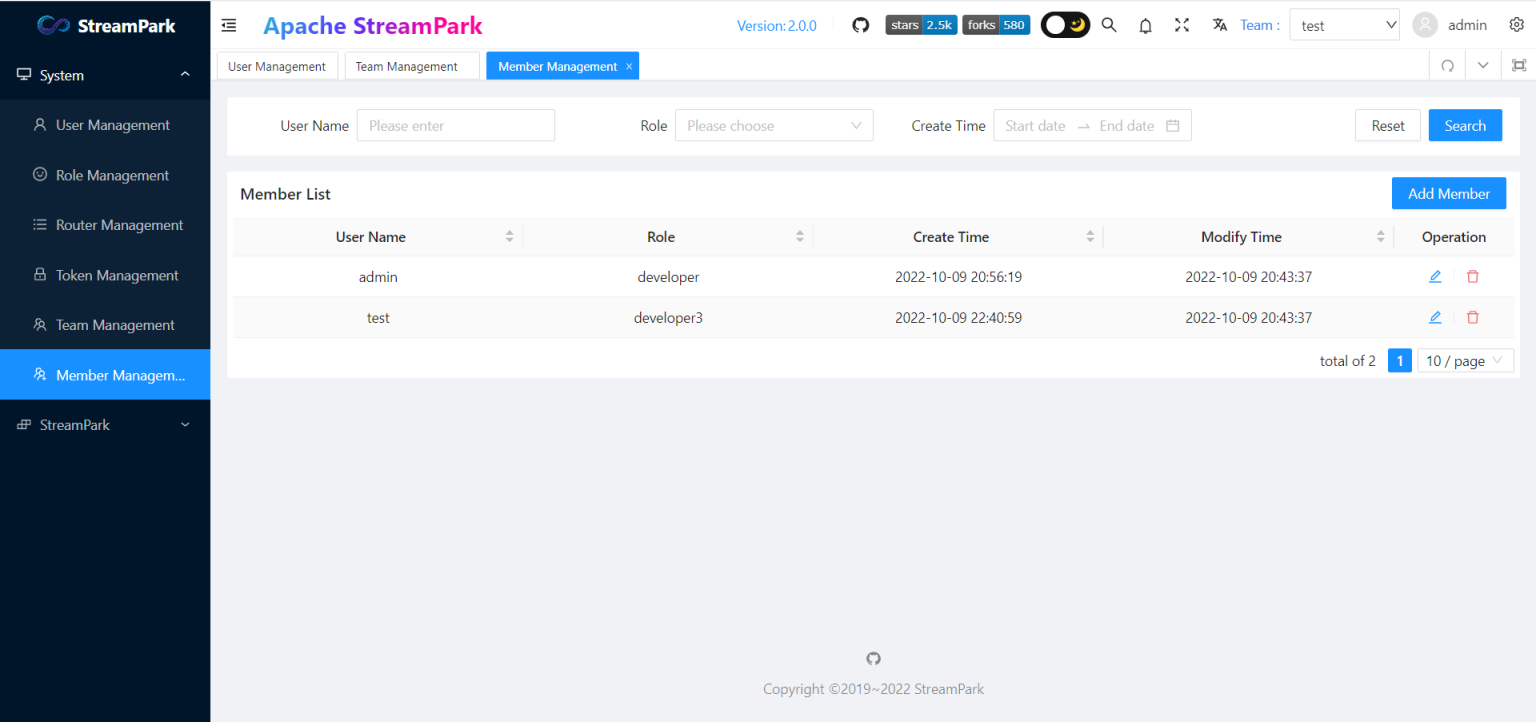This screenshot has width=1536, height=722.
Task: Click the Version:2.0.0 label
Action: click(777, 26)
